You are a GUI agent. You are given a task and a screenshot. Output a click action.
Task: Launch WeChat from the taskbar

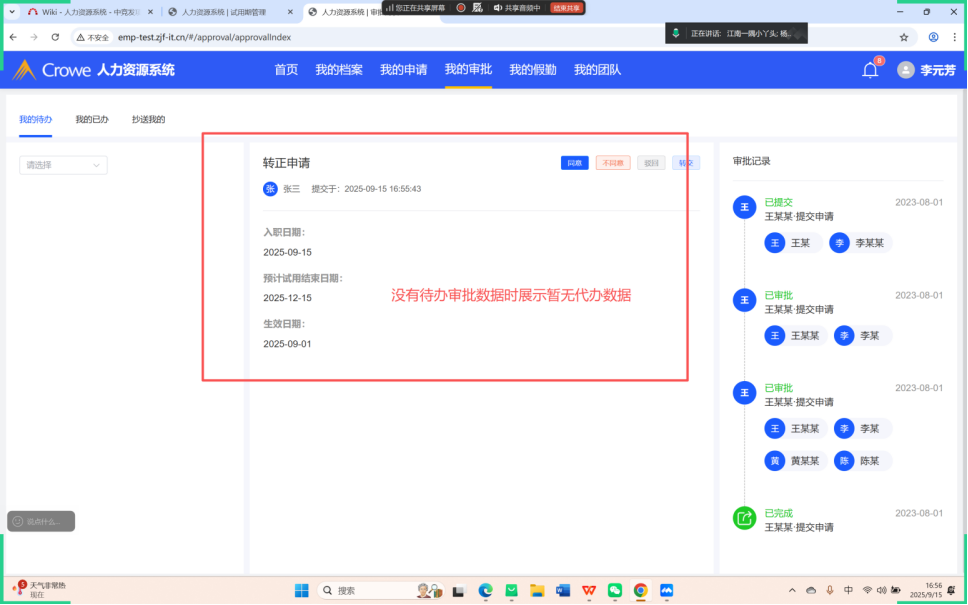coord(615,590)
